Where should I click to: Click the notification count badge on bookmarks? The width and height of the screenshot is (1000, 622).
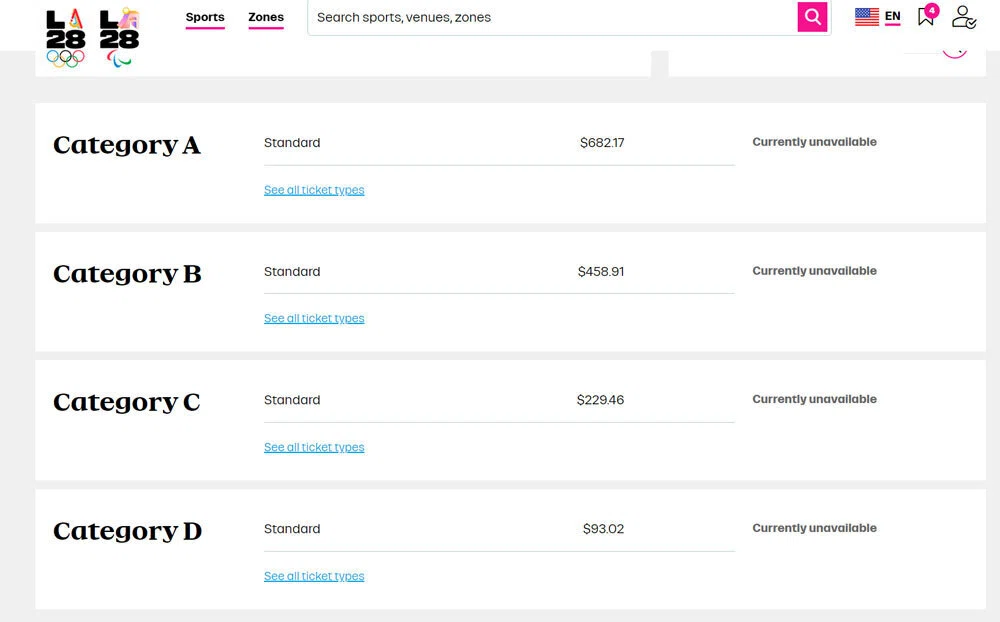click(932, 10)
